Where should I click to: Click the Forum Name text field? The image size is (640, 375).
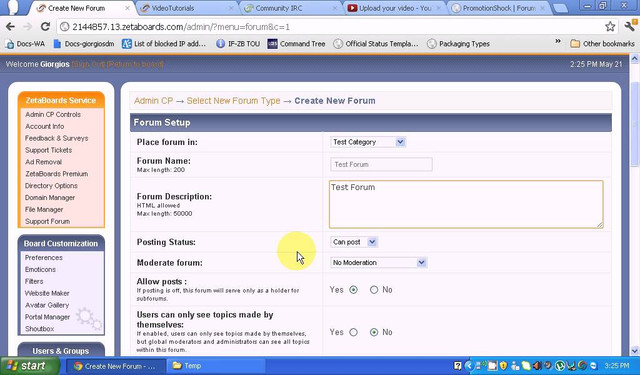[381, 164]
